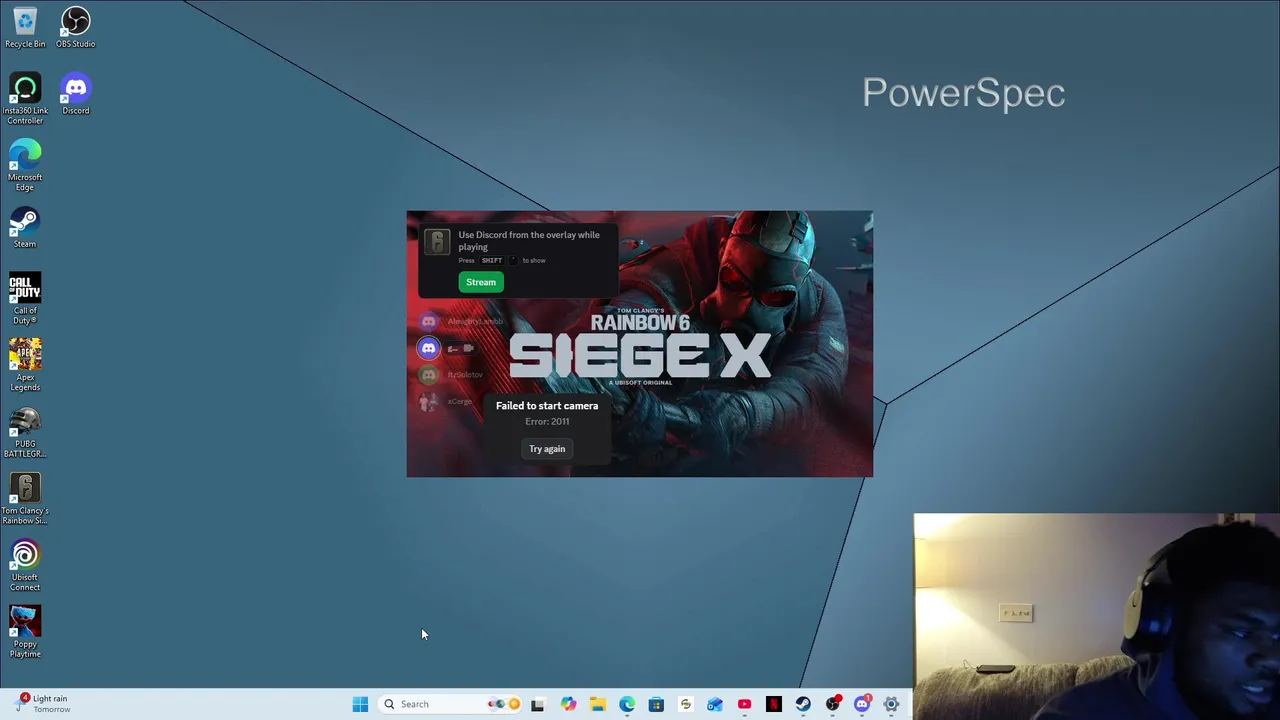The image size is (1280, 720).
Task: Open the Poppy Playtime desktop shortcut
Action: [x=25, y=632]
